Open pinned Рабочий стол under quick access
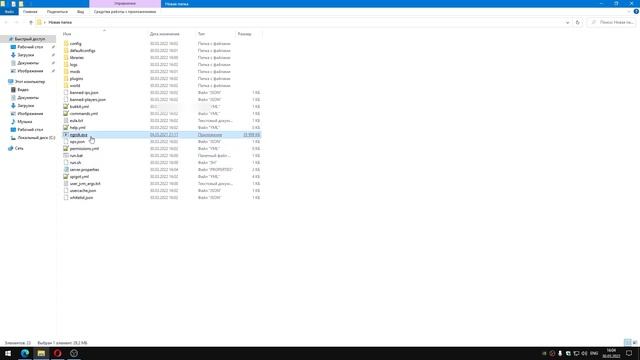Image resolution: width=640 pixels, height=360 pixels. tap(30, 47)
